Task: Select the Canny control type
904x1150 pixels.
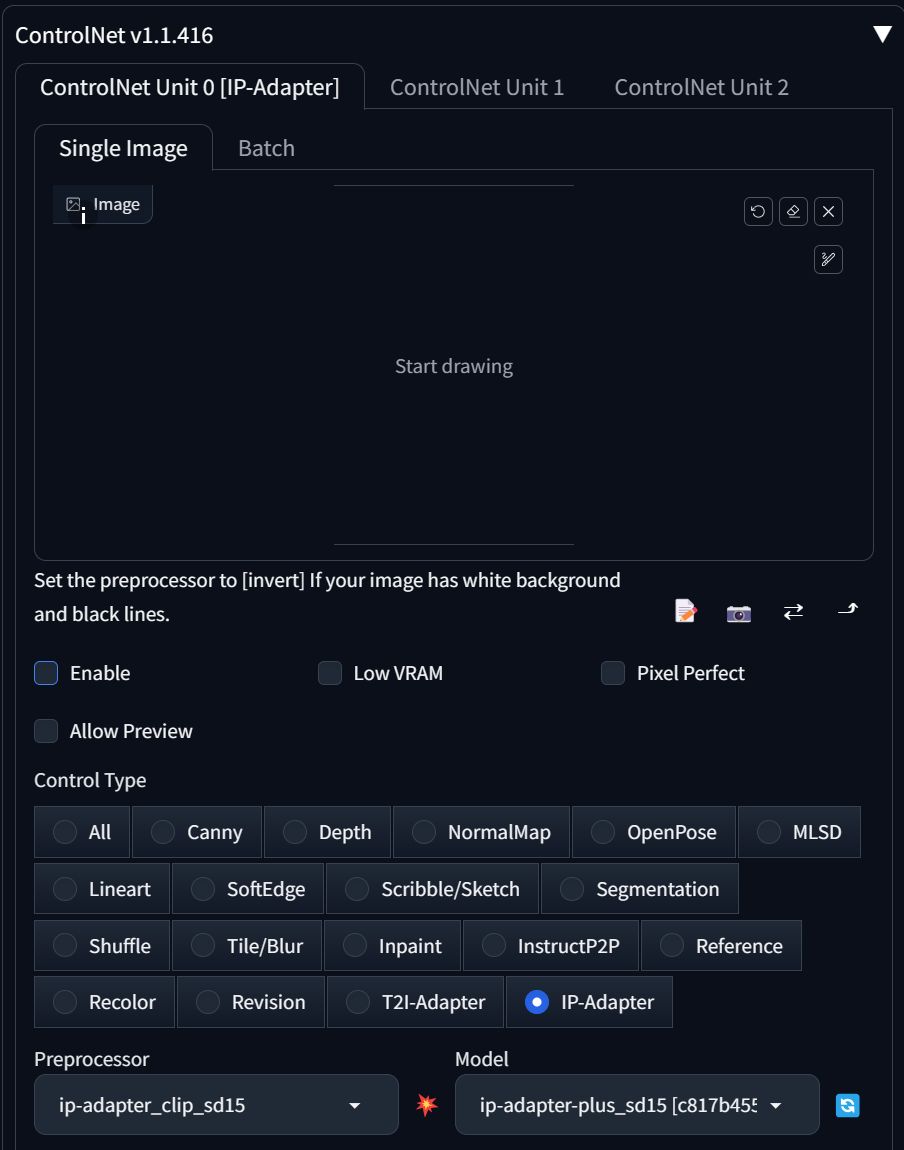Action: [x=196, y=832]
